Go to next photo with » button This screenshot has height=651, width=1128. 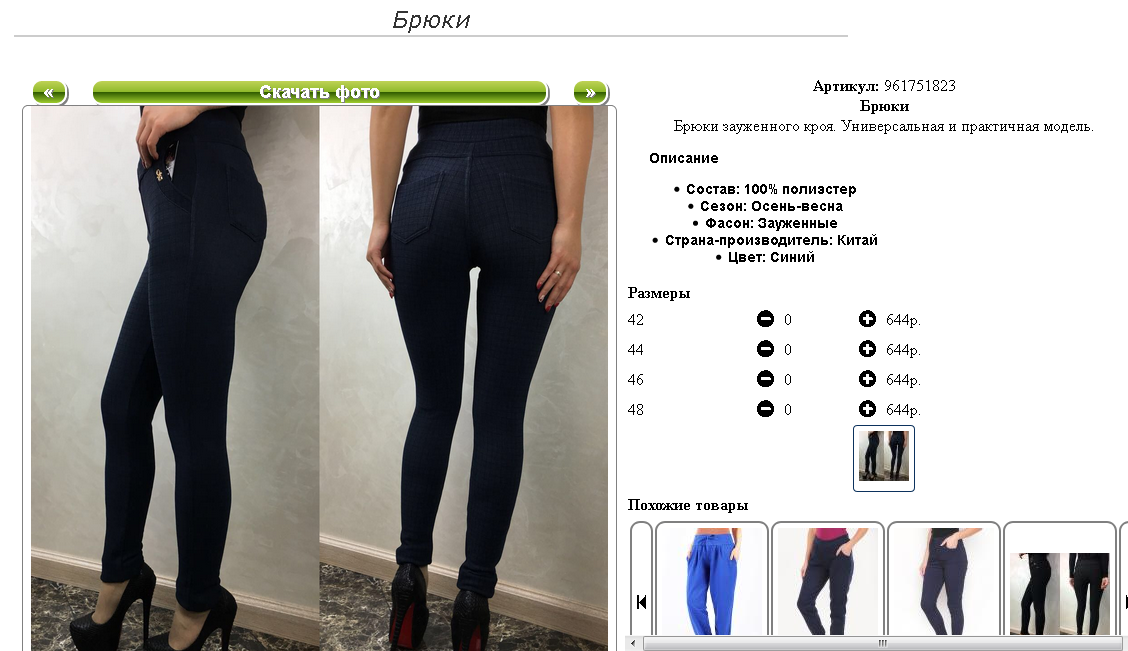pos(590,92)
